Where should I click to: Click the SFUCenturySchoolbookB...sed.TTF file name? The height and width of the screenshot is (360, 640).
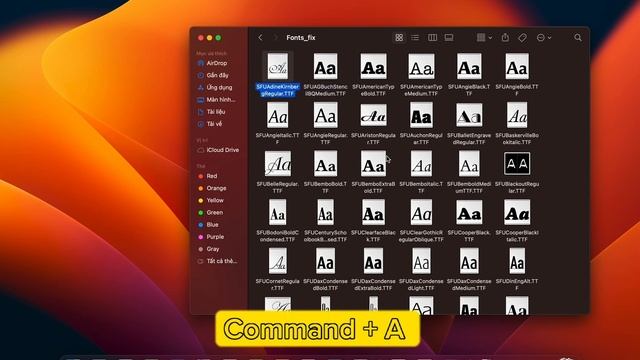tap(325, 236)
